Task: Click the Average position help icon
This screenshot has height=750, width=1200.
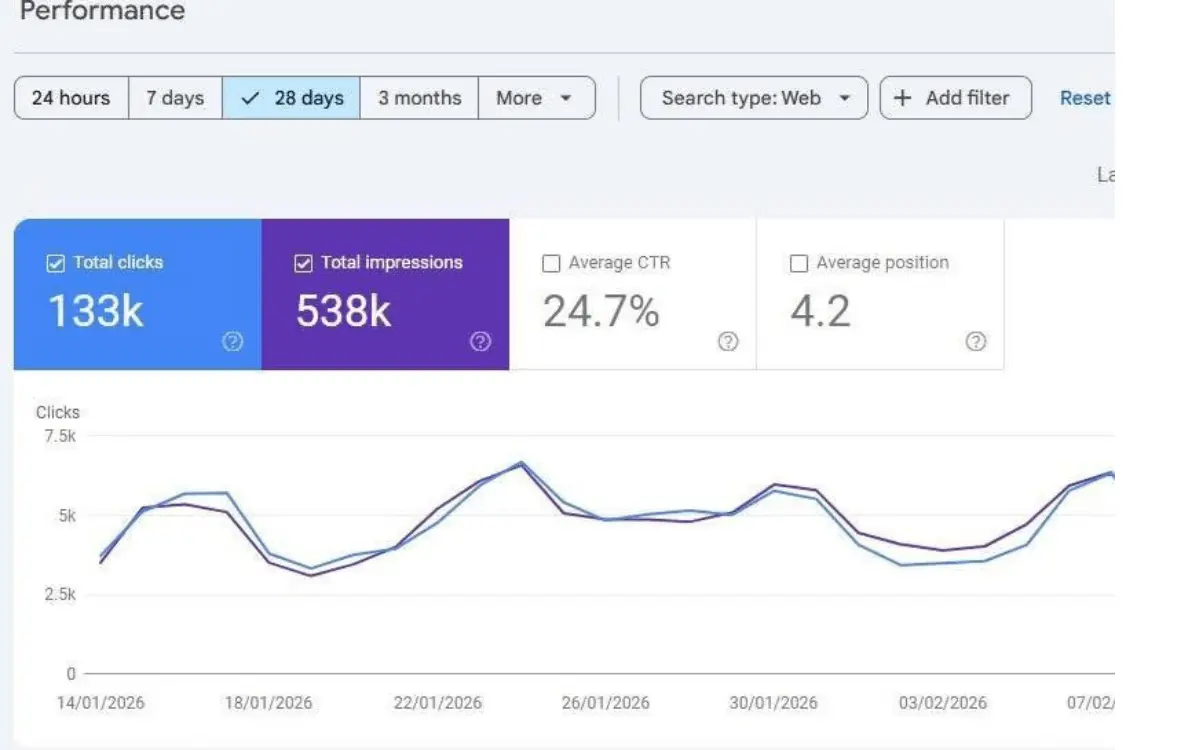Action: click(975, 341)
